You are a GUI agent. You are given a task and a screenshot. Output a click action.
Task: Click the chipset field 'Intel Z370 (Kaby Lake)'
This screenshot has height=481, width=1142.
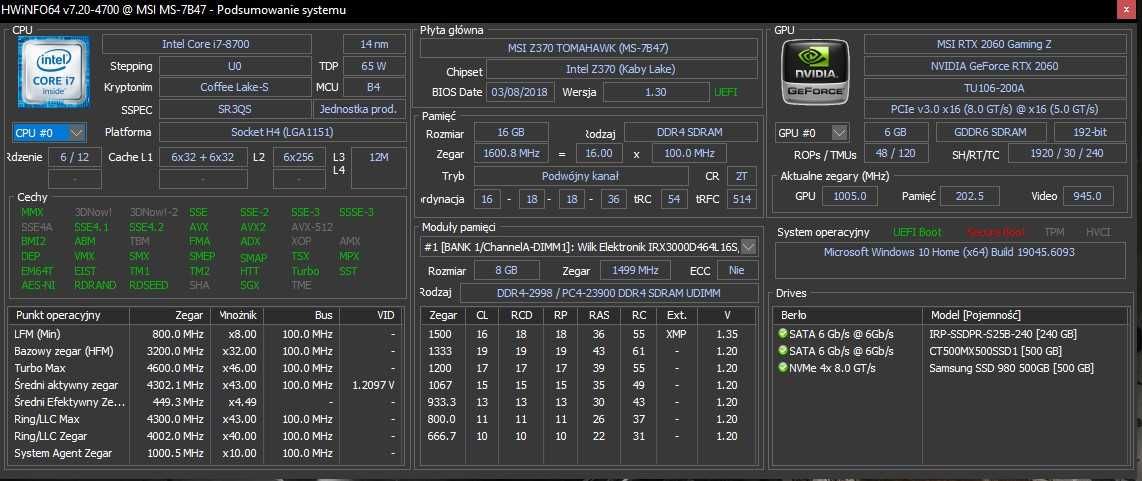coord(621,70)
